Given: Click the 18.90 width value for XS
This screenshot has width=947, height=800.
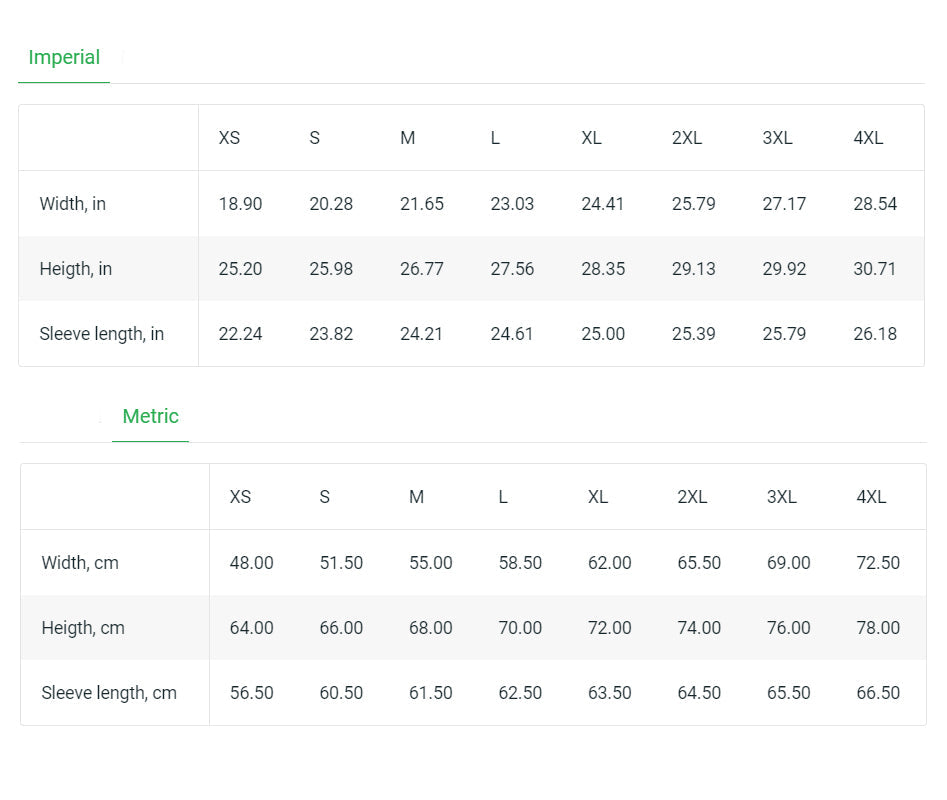Looking at the screenshot, I should 240,204.
